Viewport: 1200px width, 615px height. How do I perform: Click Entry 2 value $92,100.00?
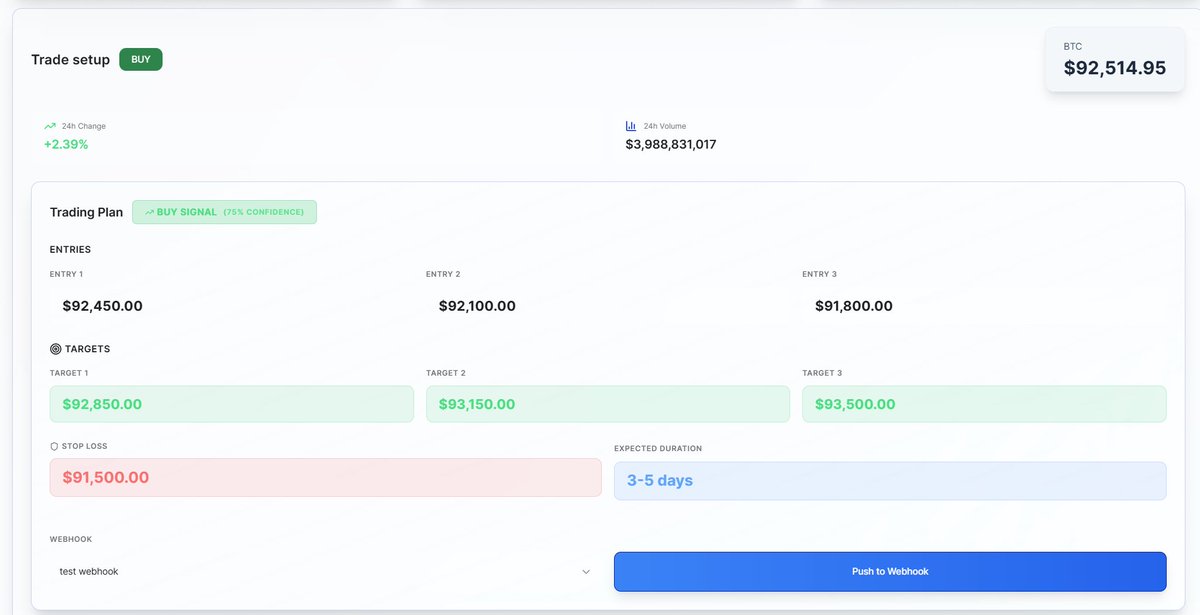tap(477, 306)
